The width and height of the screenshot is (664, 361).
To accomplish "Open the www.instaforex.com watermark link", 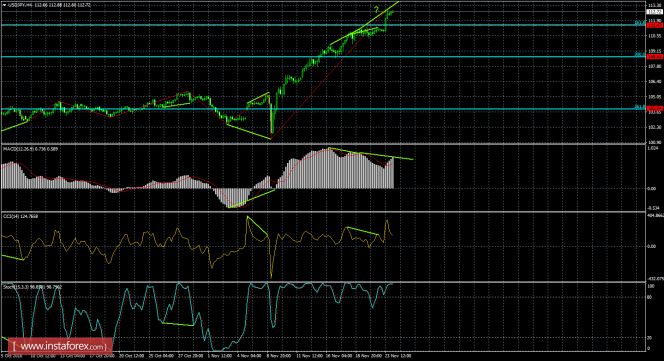I will click(61, 346).
